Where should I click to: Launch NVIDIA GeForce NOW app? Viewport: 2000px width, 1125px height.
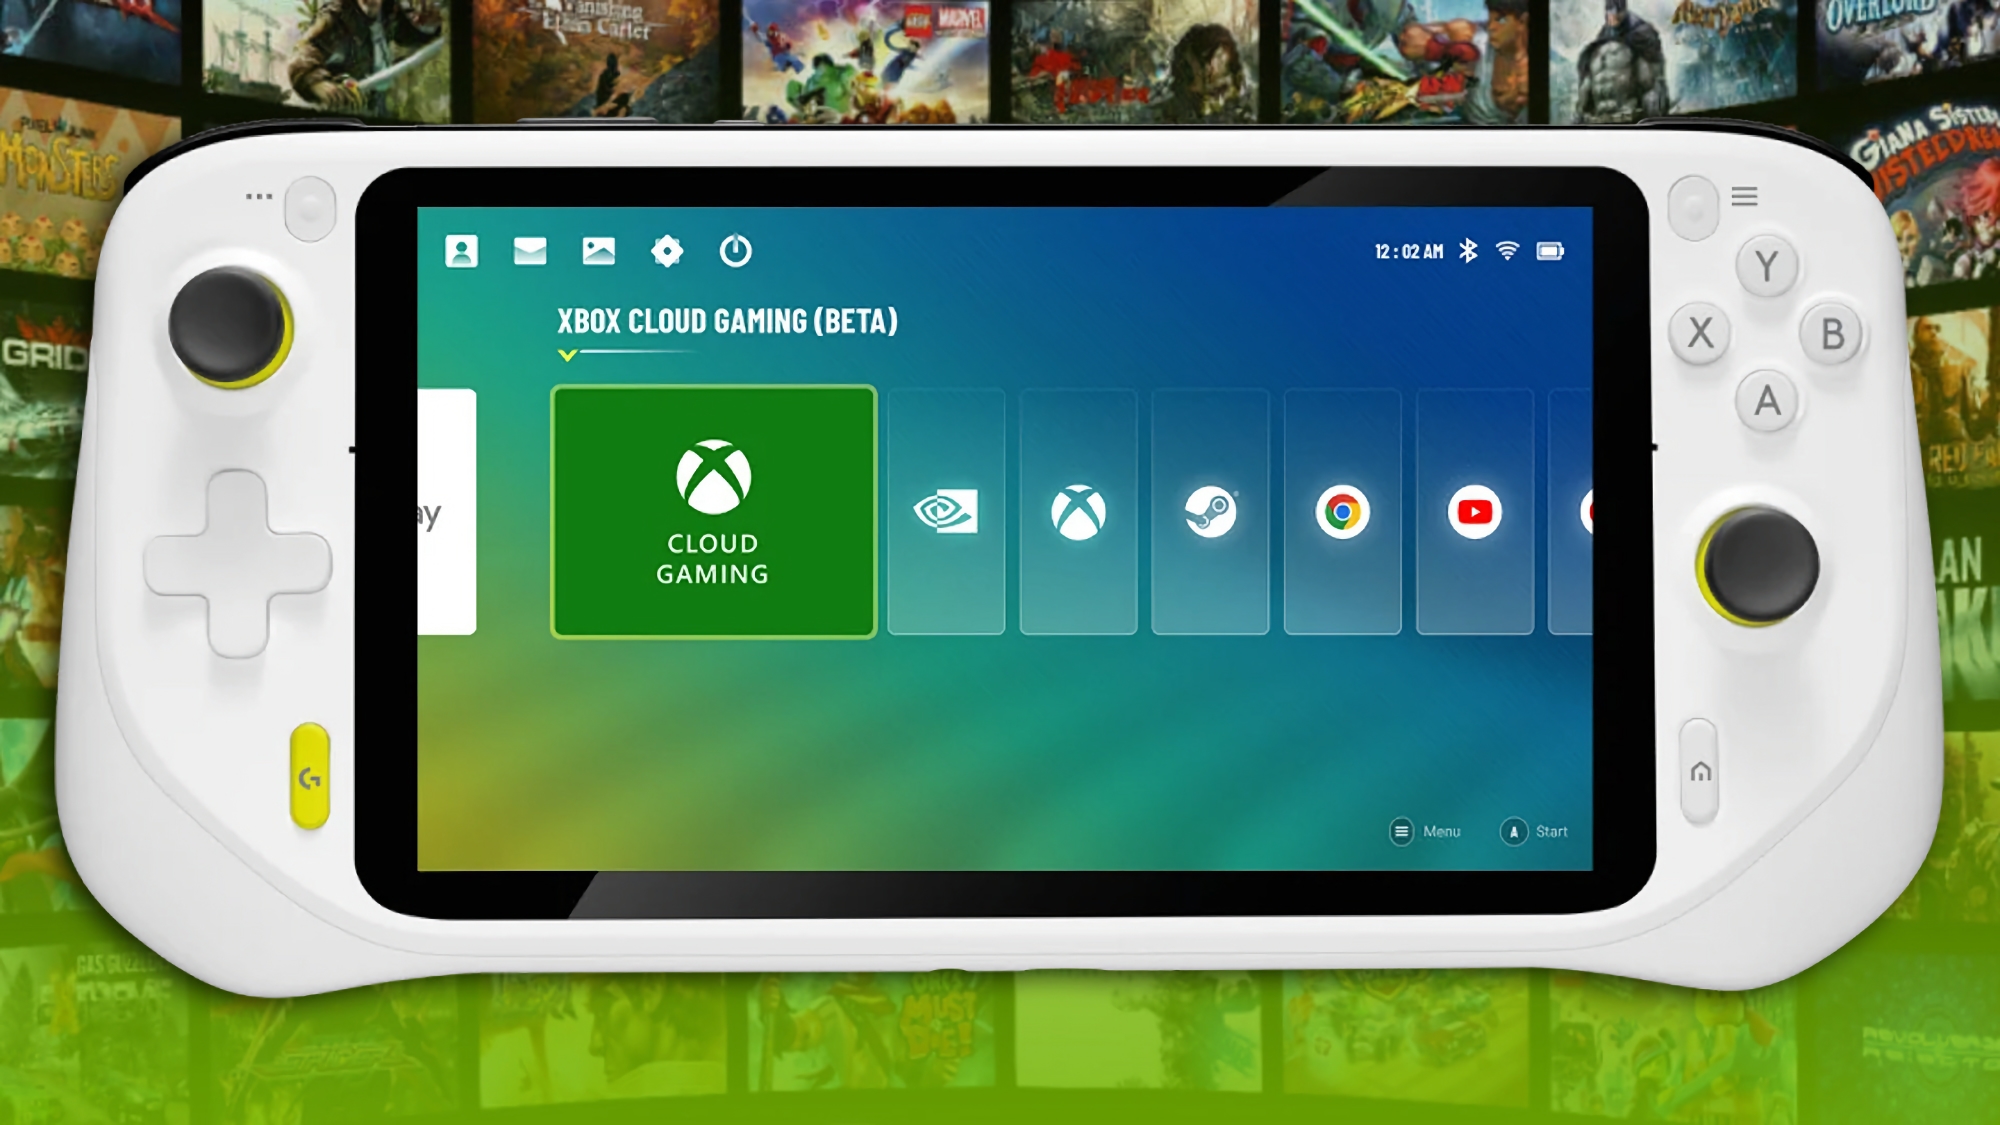[x=945, y=512]
